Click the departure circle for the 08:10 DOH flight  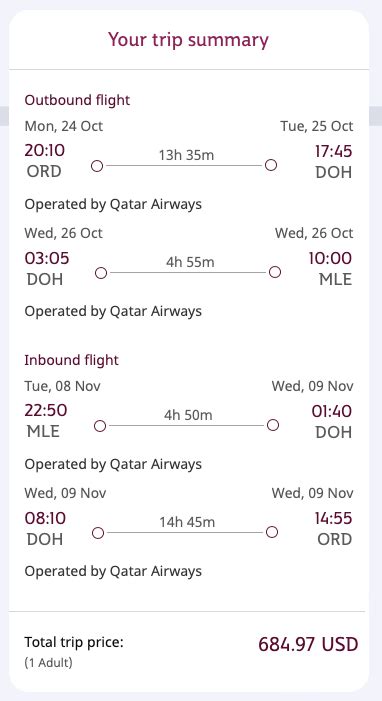tap(98, 533)
